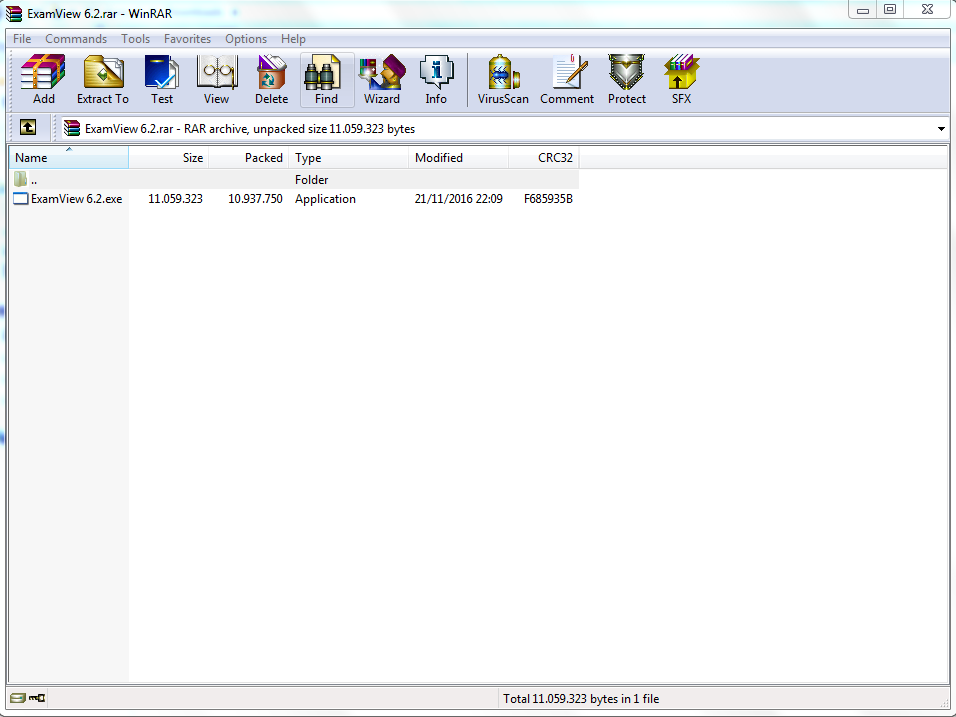Click the Application type cell
Viewport: 956px width, 717px height.
[x=325, y=199]
